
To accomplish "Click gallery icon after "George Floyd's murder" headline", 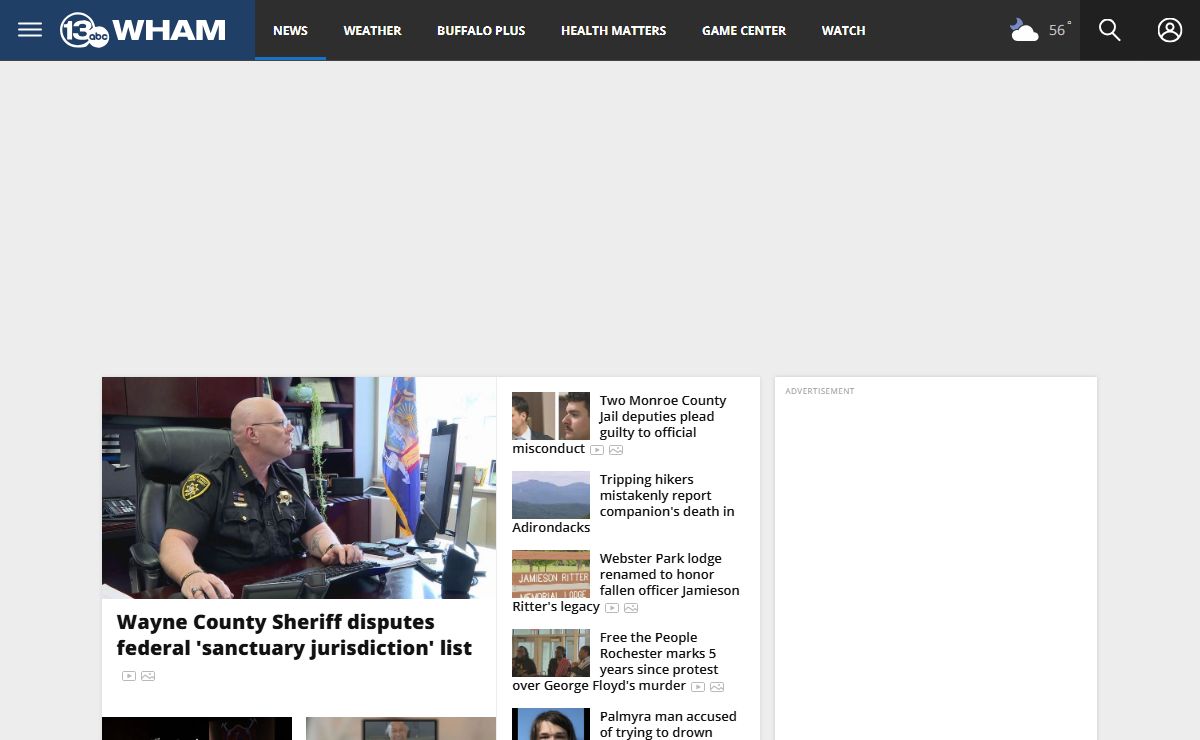I will click(x=717, y=687).
